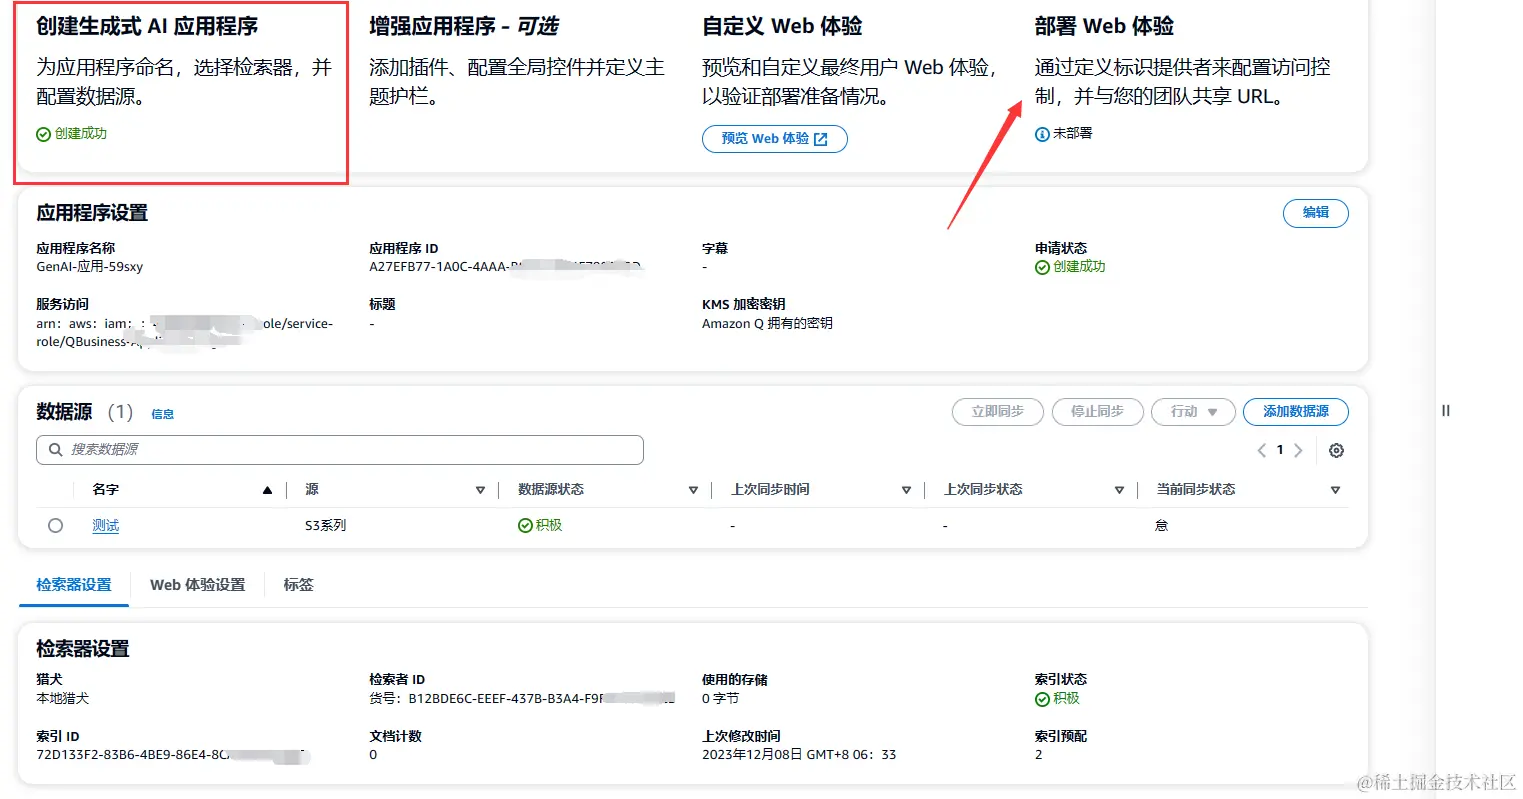Click the 未部署 info icon

click(1042, 134)
